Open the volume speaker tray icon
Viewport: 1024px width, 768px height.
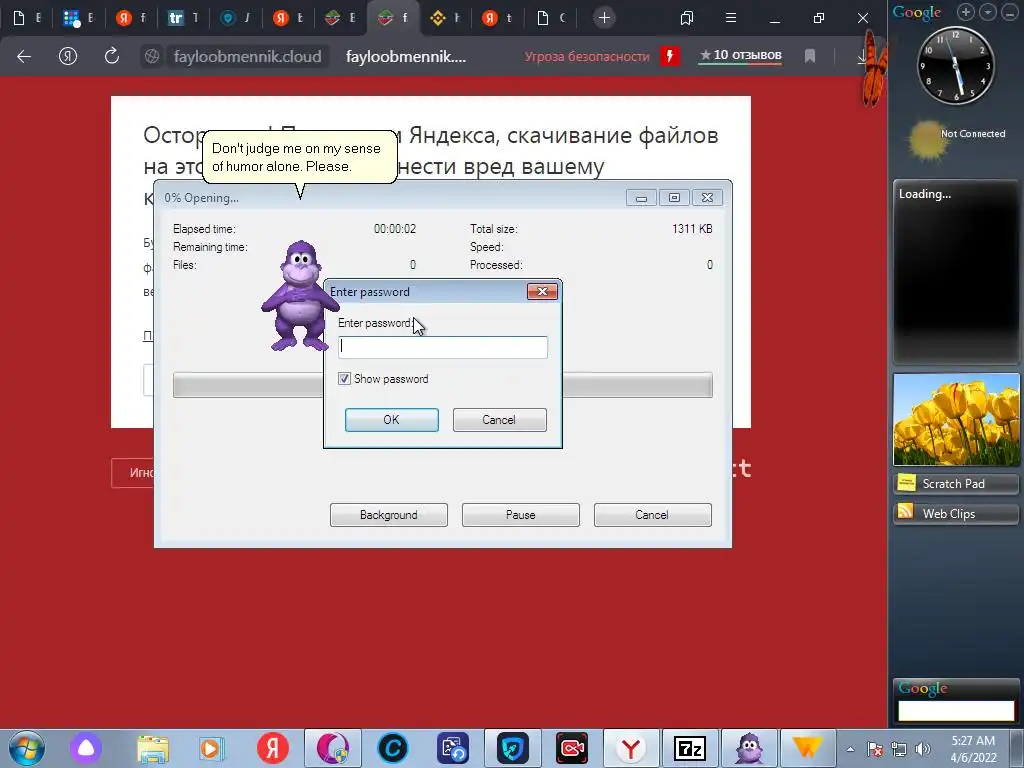[x=923, y=749]
